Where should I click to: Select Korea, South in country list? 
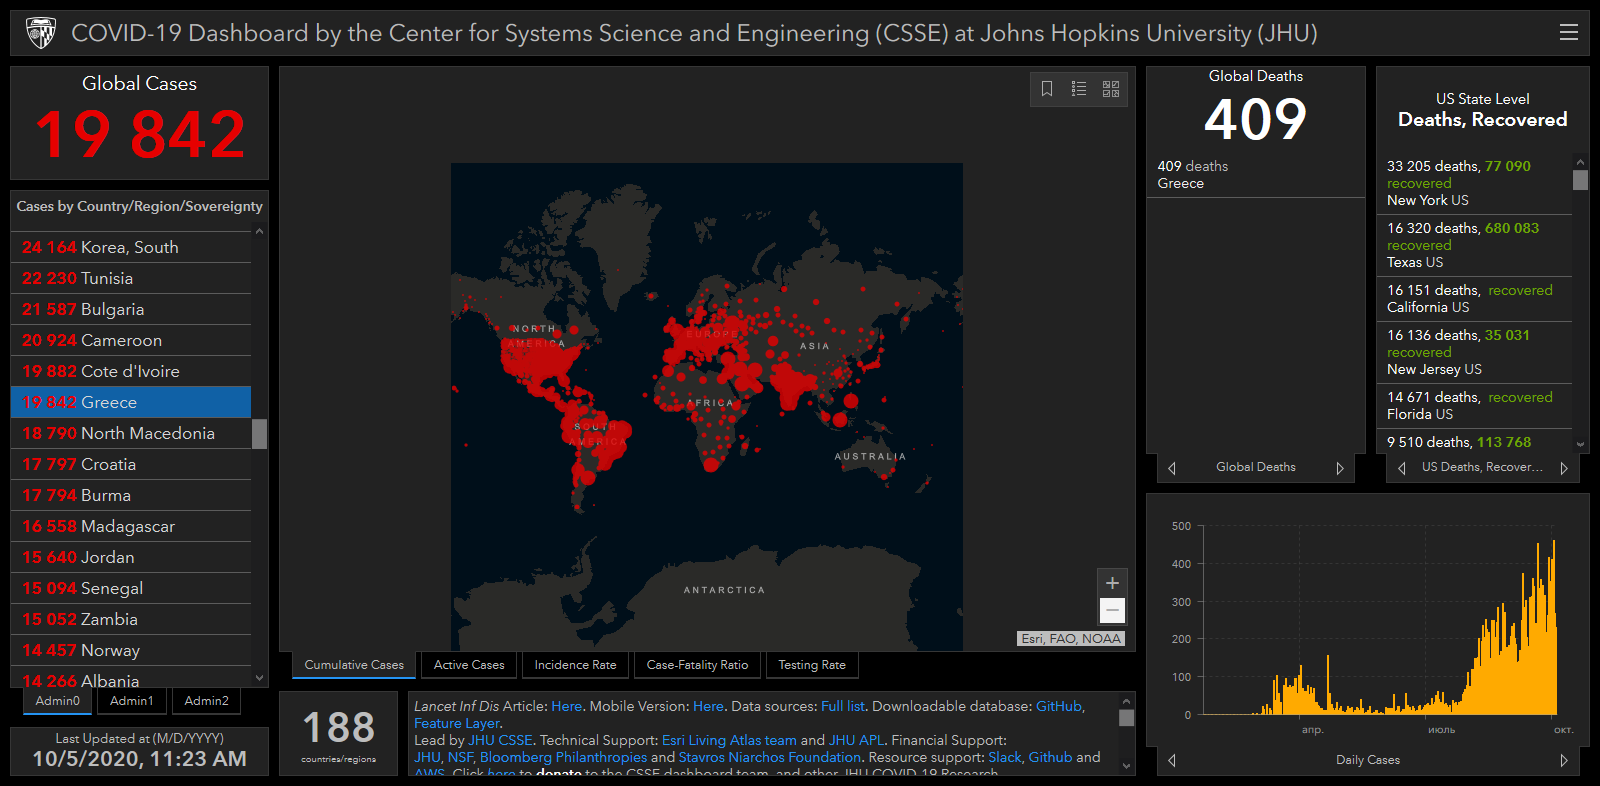click(131, 247)
